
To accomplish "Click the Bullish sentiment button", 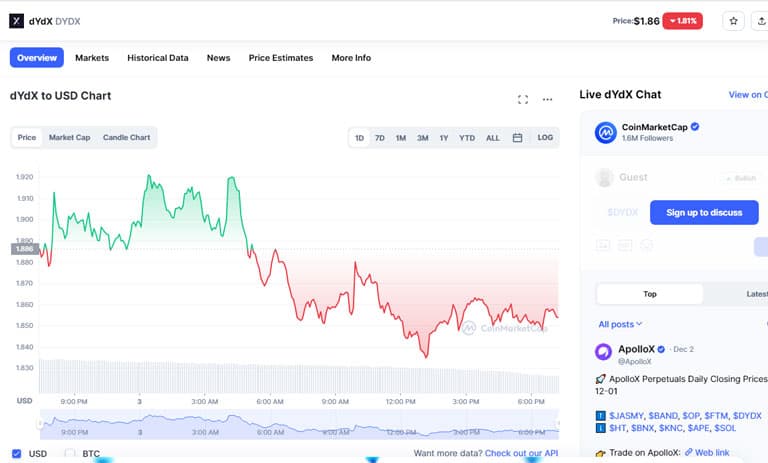I will click(740, 178).
